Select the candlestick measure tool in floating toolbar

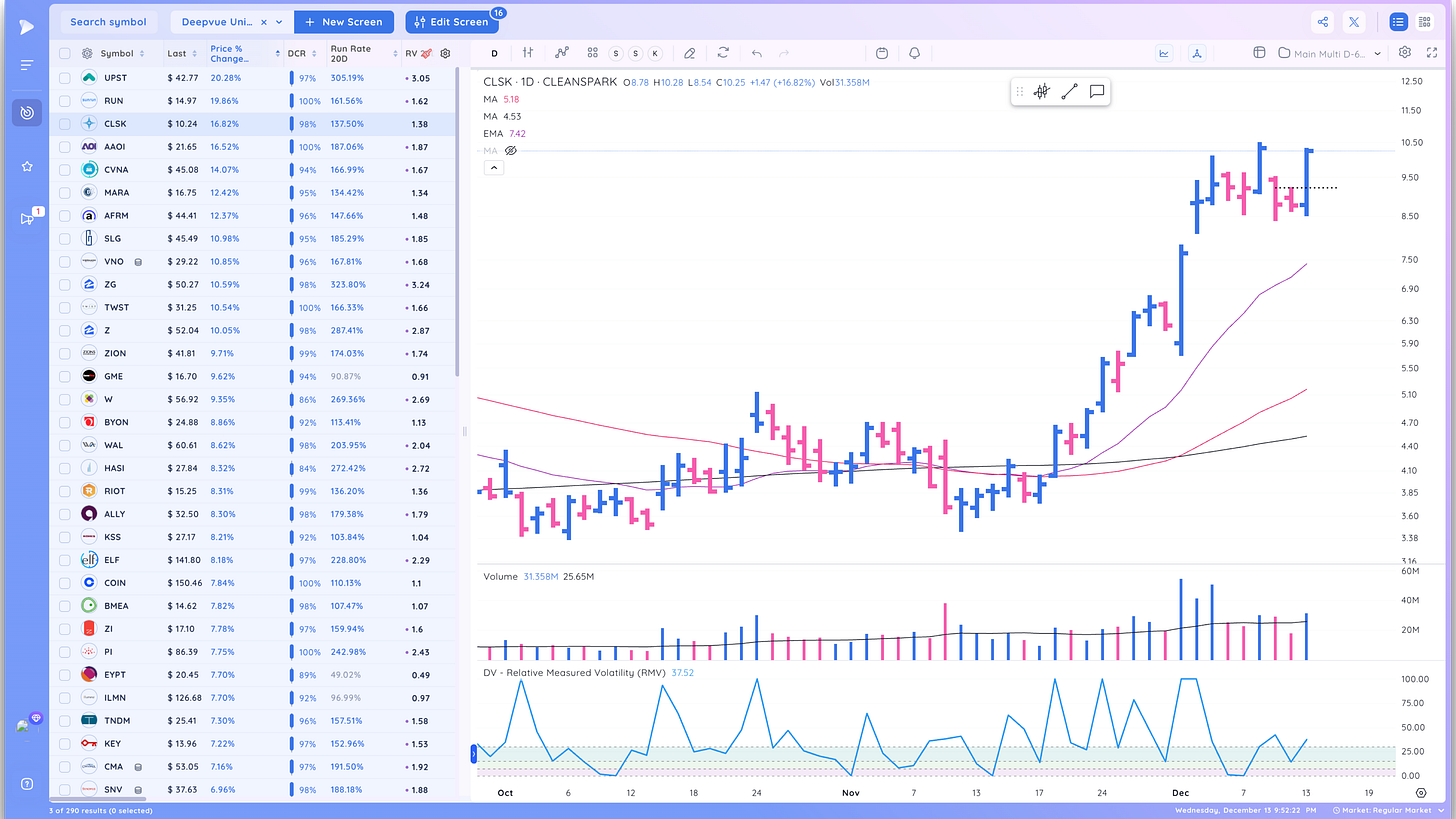point(1042,91)
